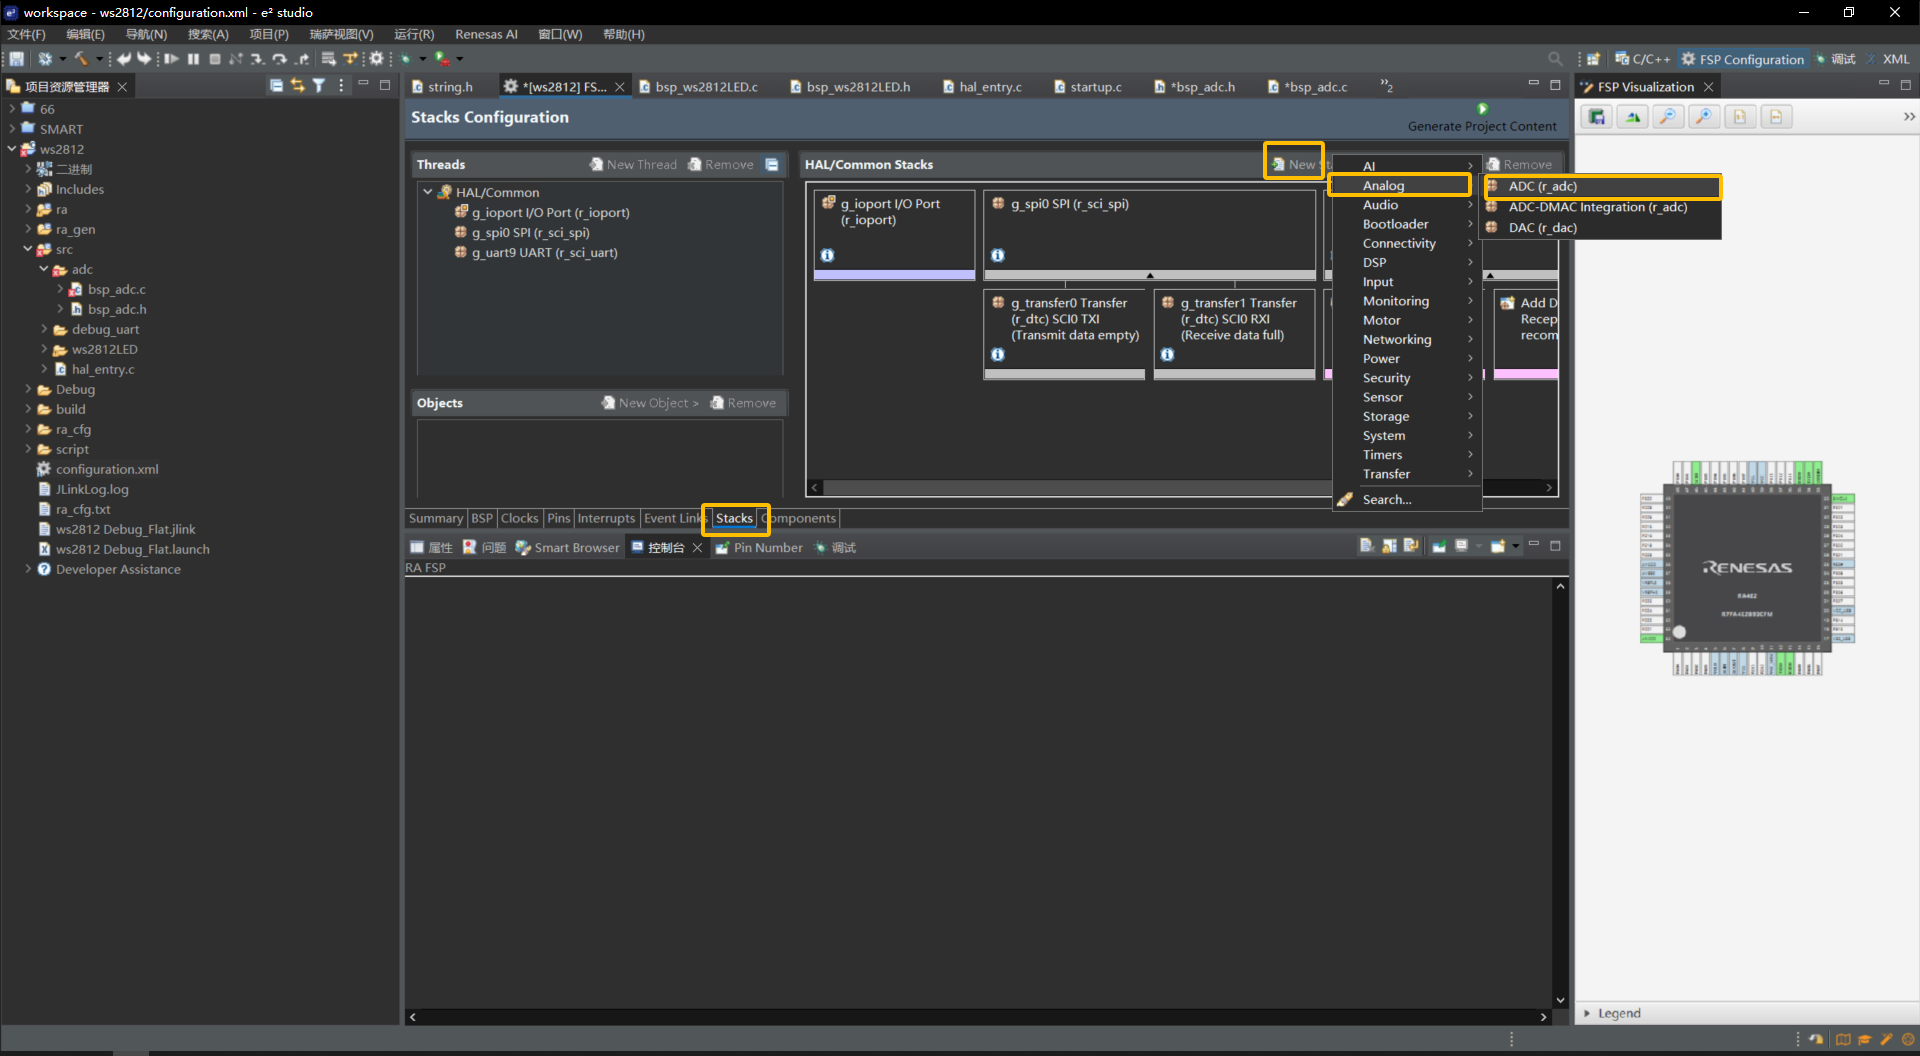Click the green bug Debug icon
The height and width of the screenshot is (1056, 1920).
tap(407, 59)
